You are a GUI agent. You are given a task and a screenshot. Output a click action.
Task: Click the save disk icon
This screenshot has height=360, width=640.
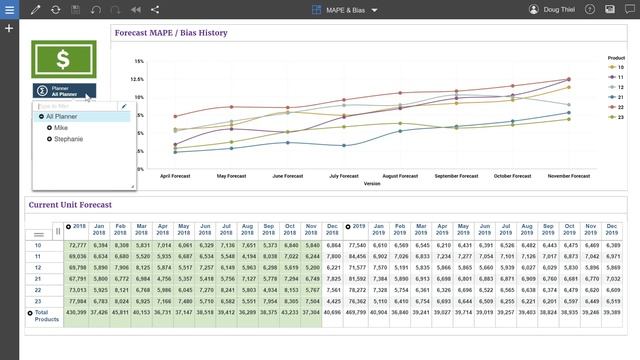(76, 10)
